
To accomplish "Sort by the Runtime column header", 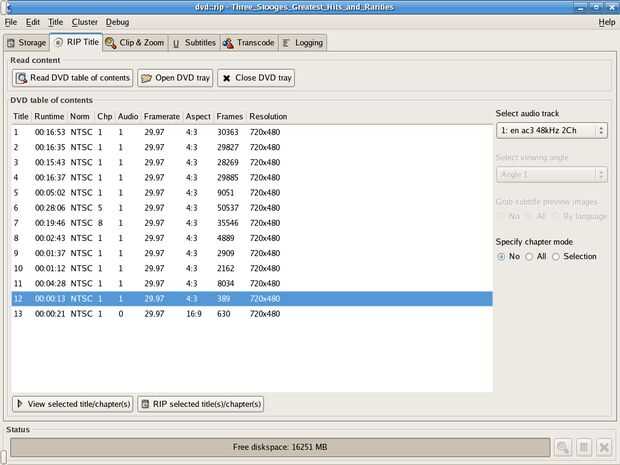I will click(49, 117).
